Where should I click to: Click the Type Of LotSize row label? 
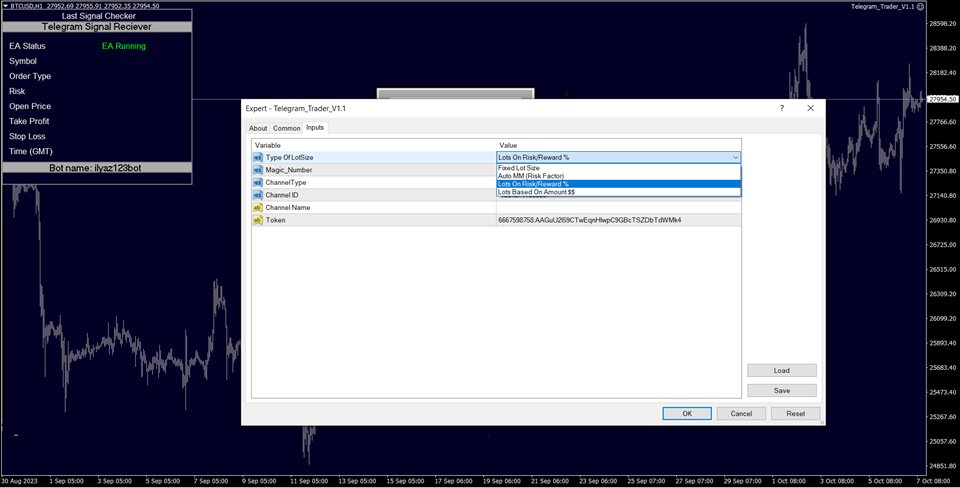(289, 157)
